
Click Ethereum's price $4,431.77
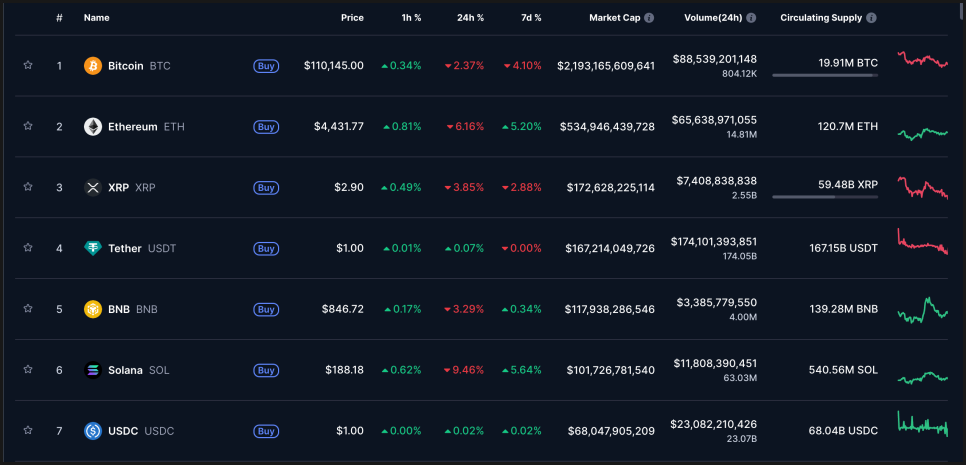pos(339,126)
